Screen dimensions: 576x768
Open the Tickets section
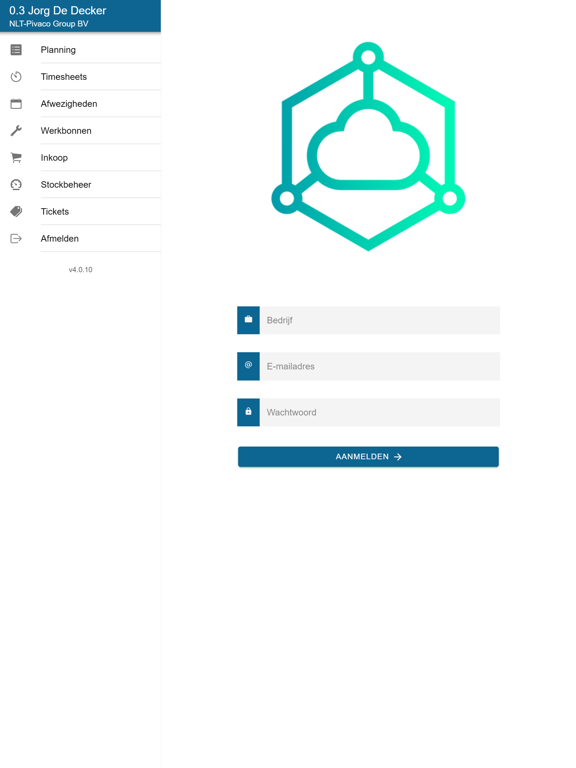click(80, 211)
